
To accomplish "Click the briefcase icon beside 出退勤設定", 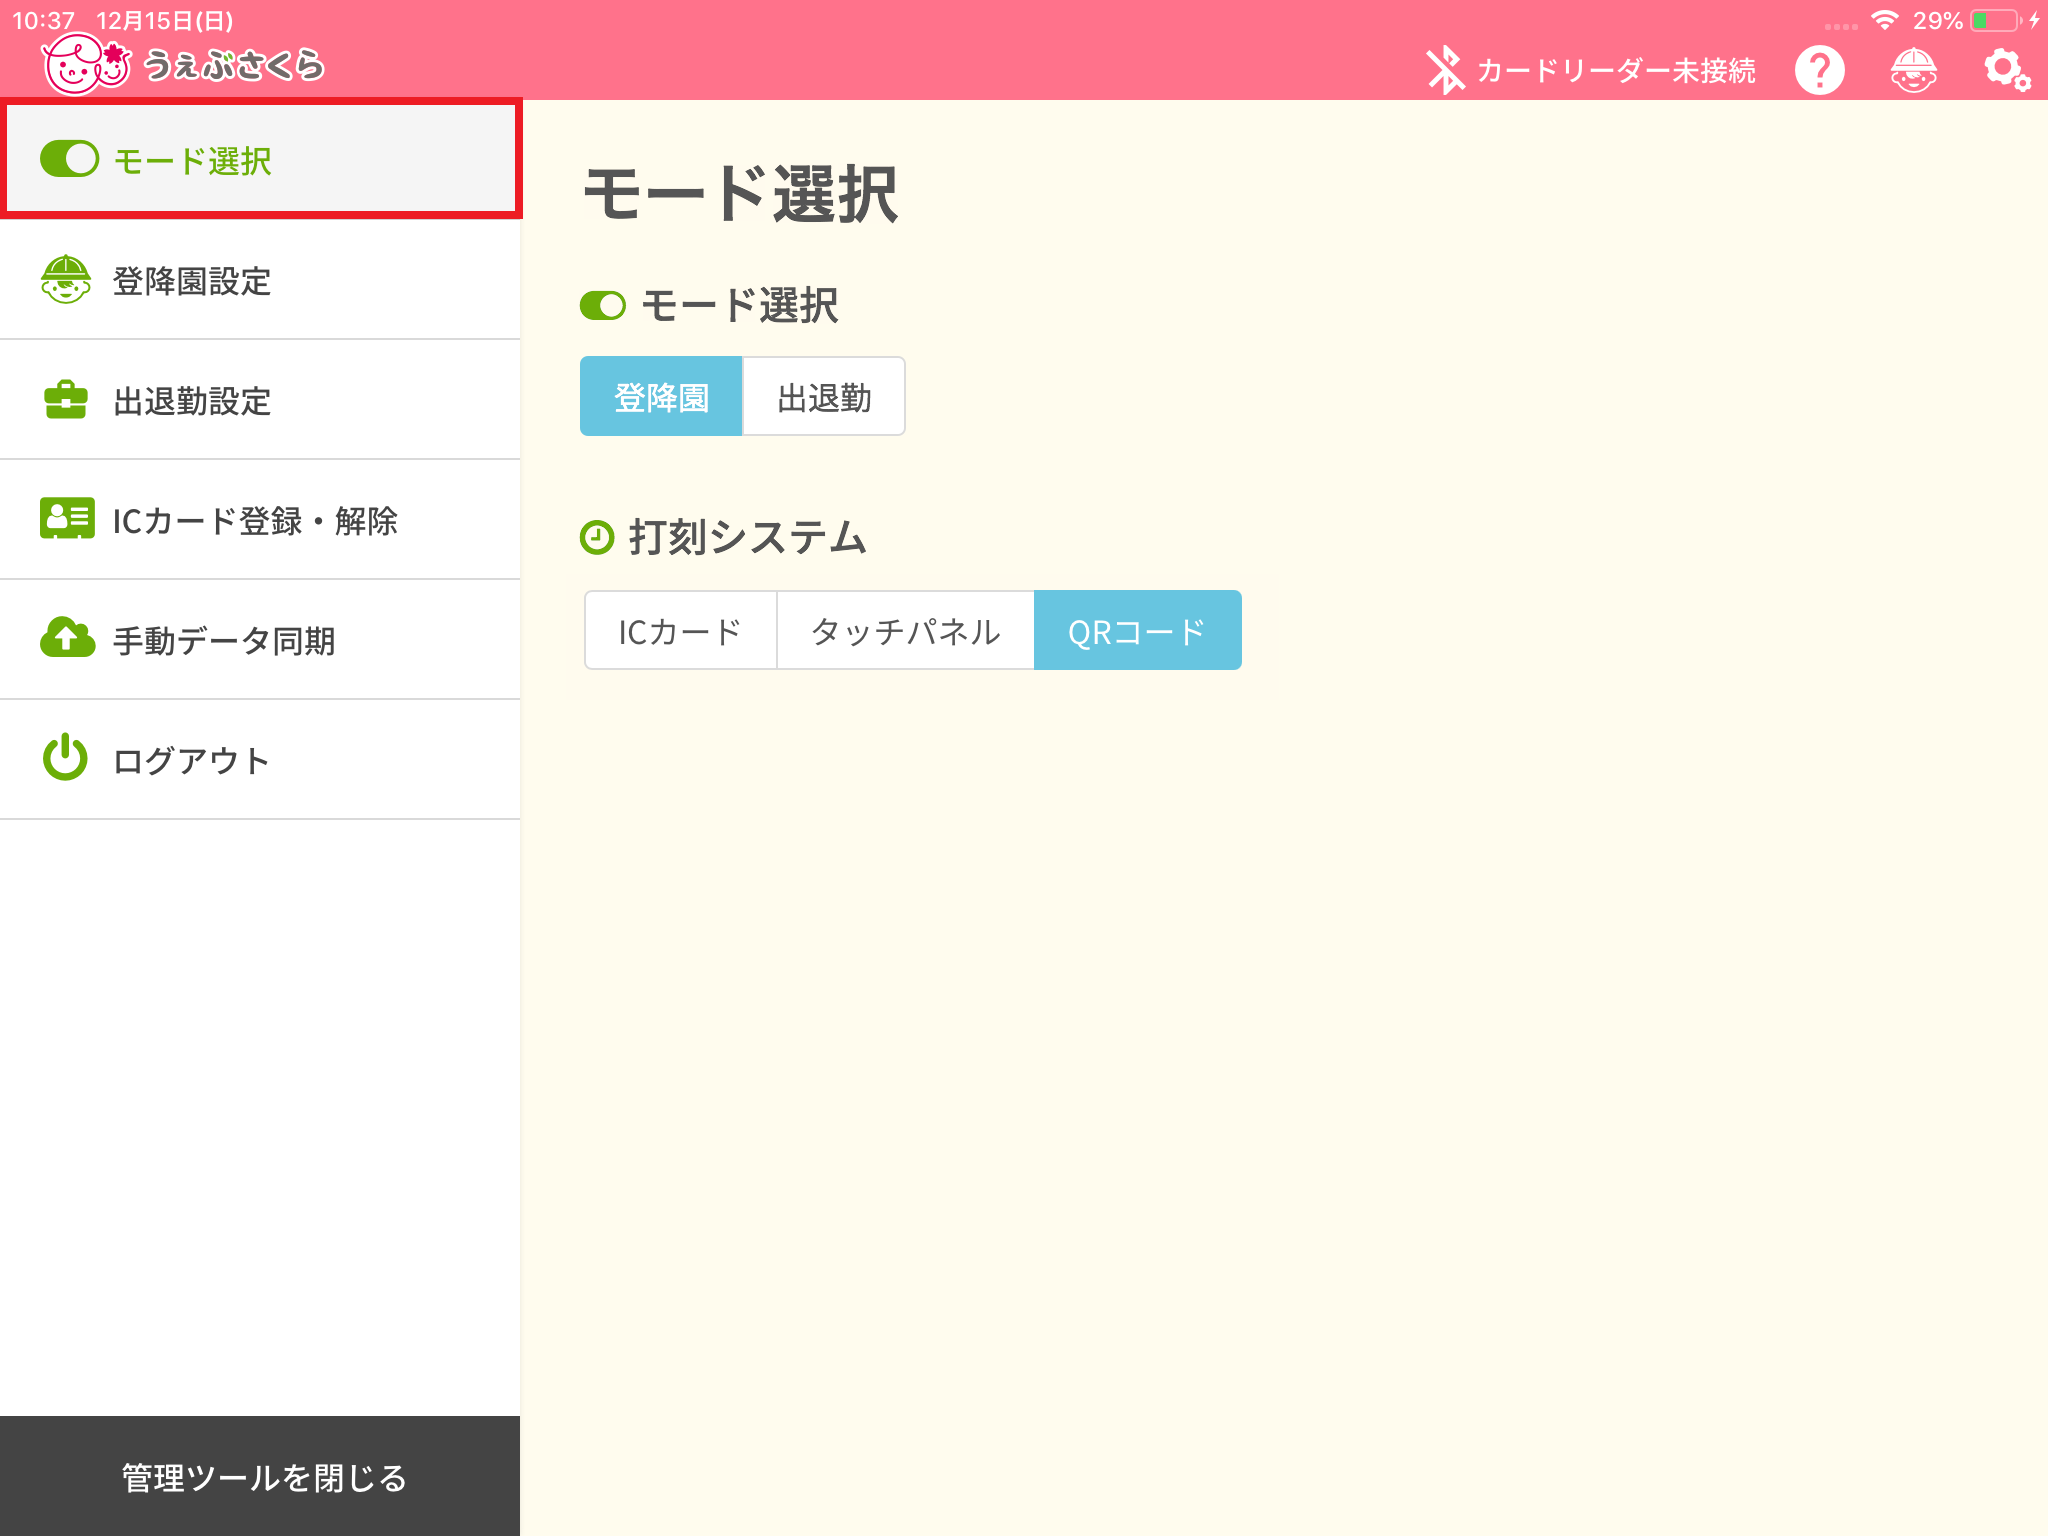I will 66,400.
